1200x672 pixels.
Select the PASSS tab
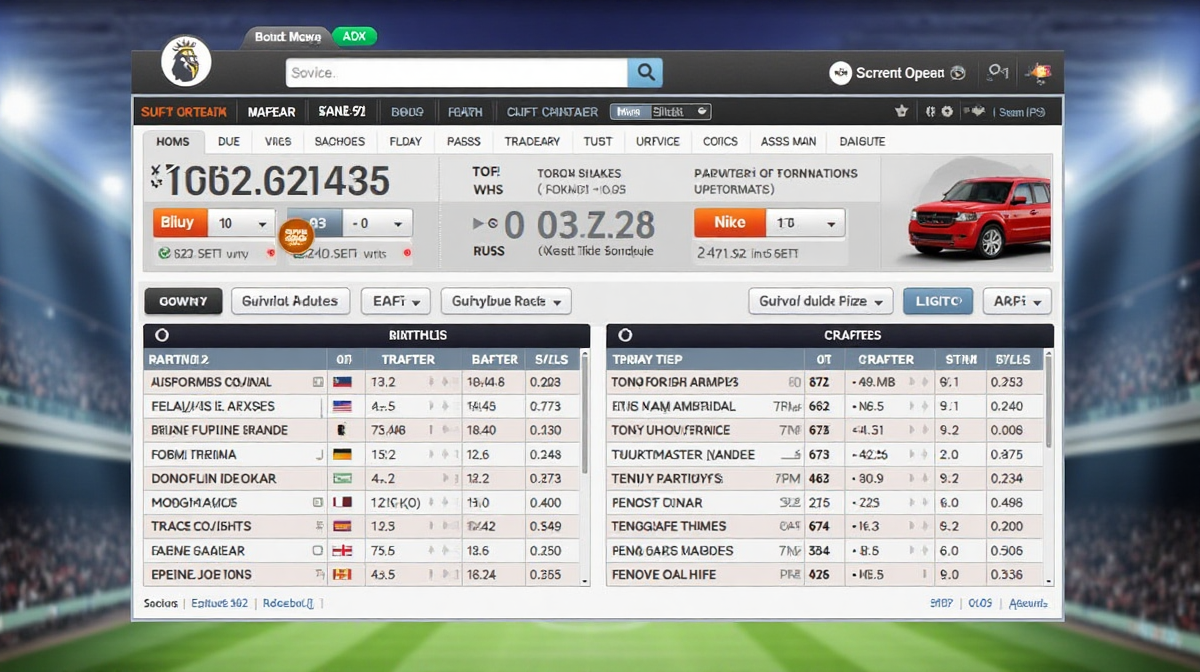[464, 142]
